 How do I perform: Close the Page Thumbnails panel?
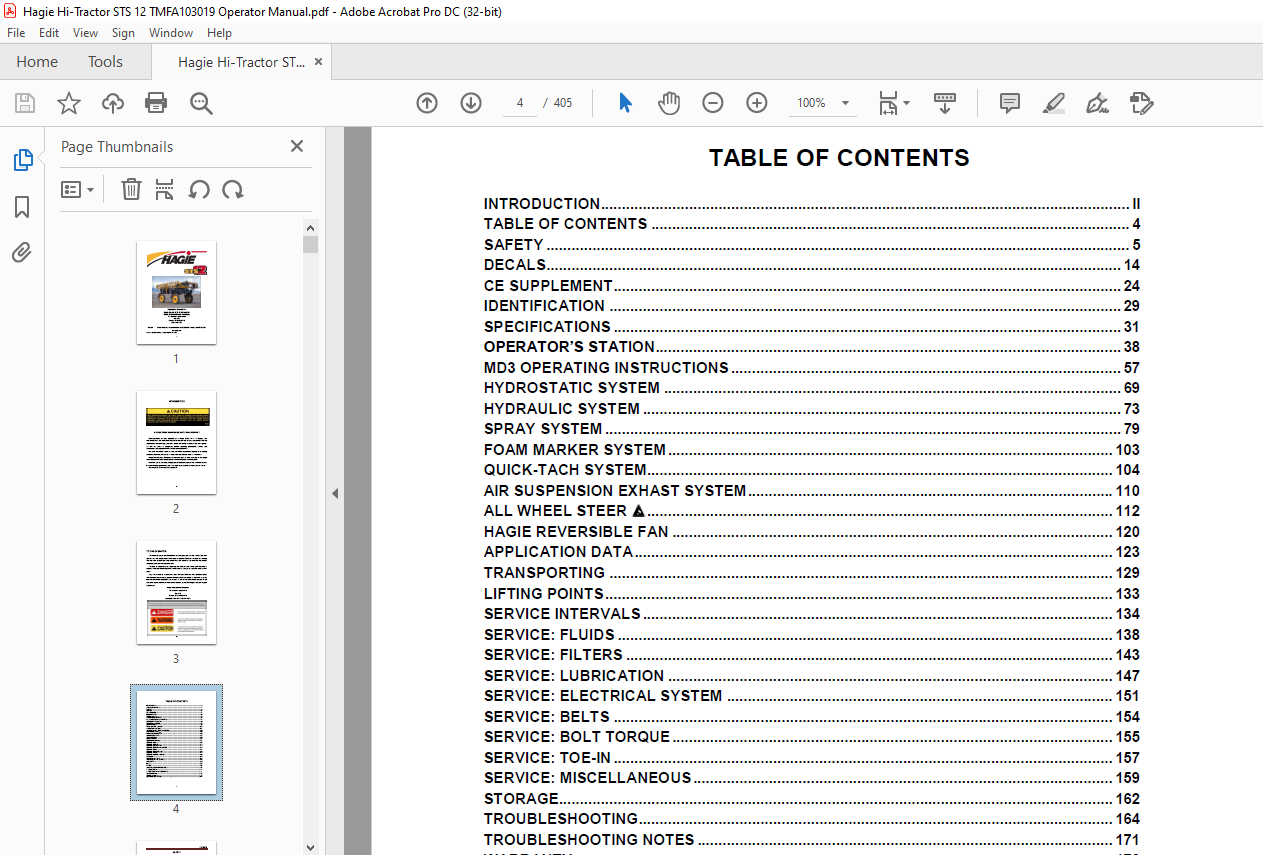(x=297, y=146)
